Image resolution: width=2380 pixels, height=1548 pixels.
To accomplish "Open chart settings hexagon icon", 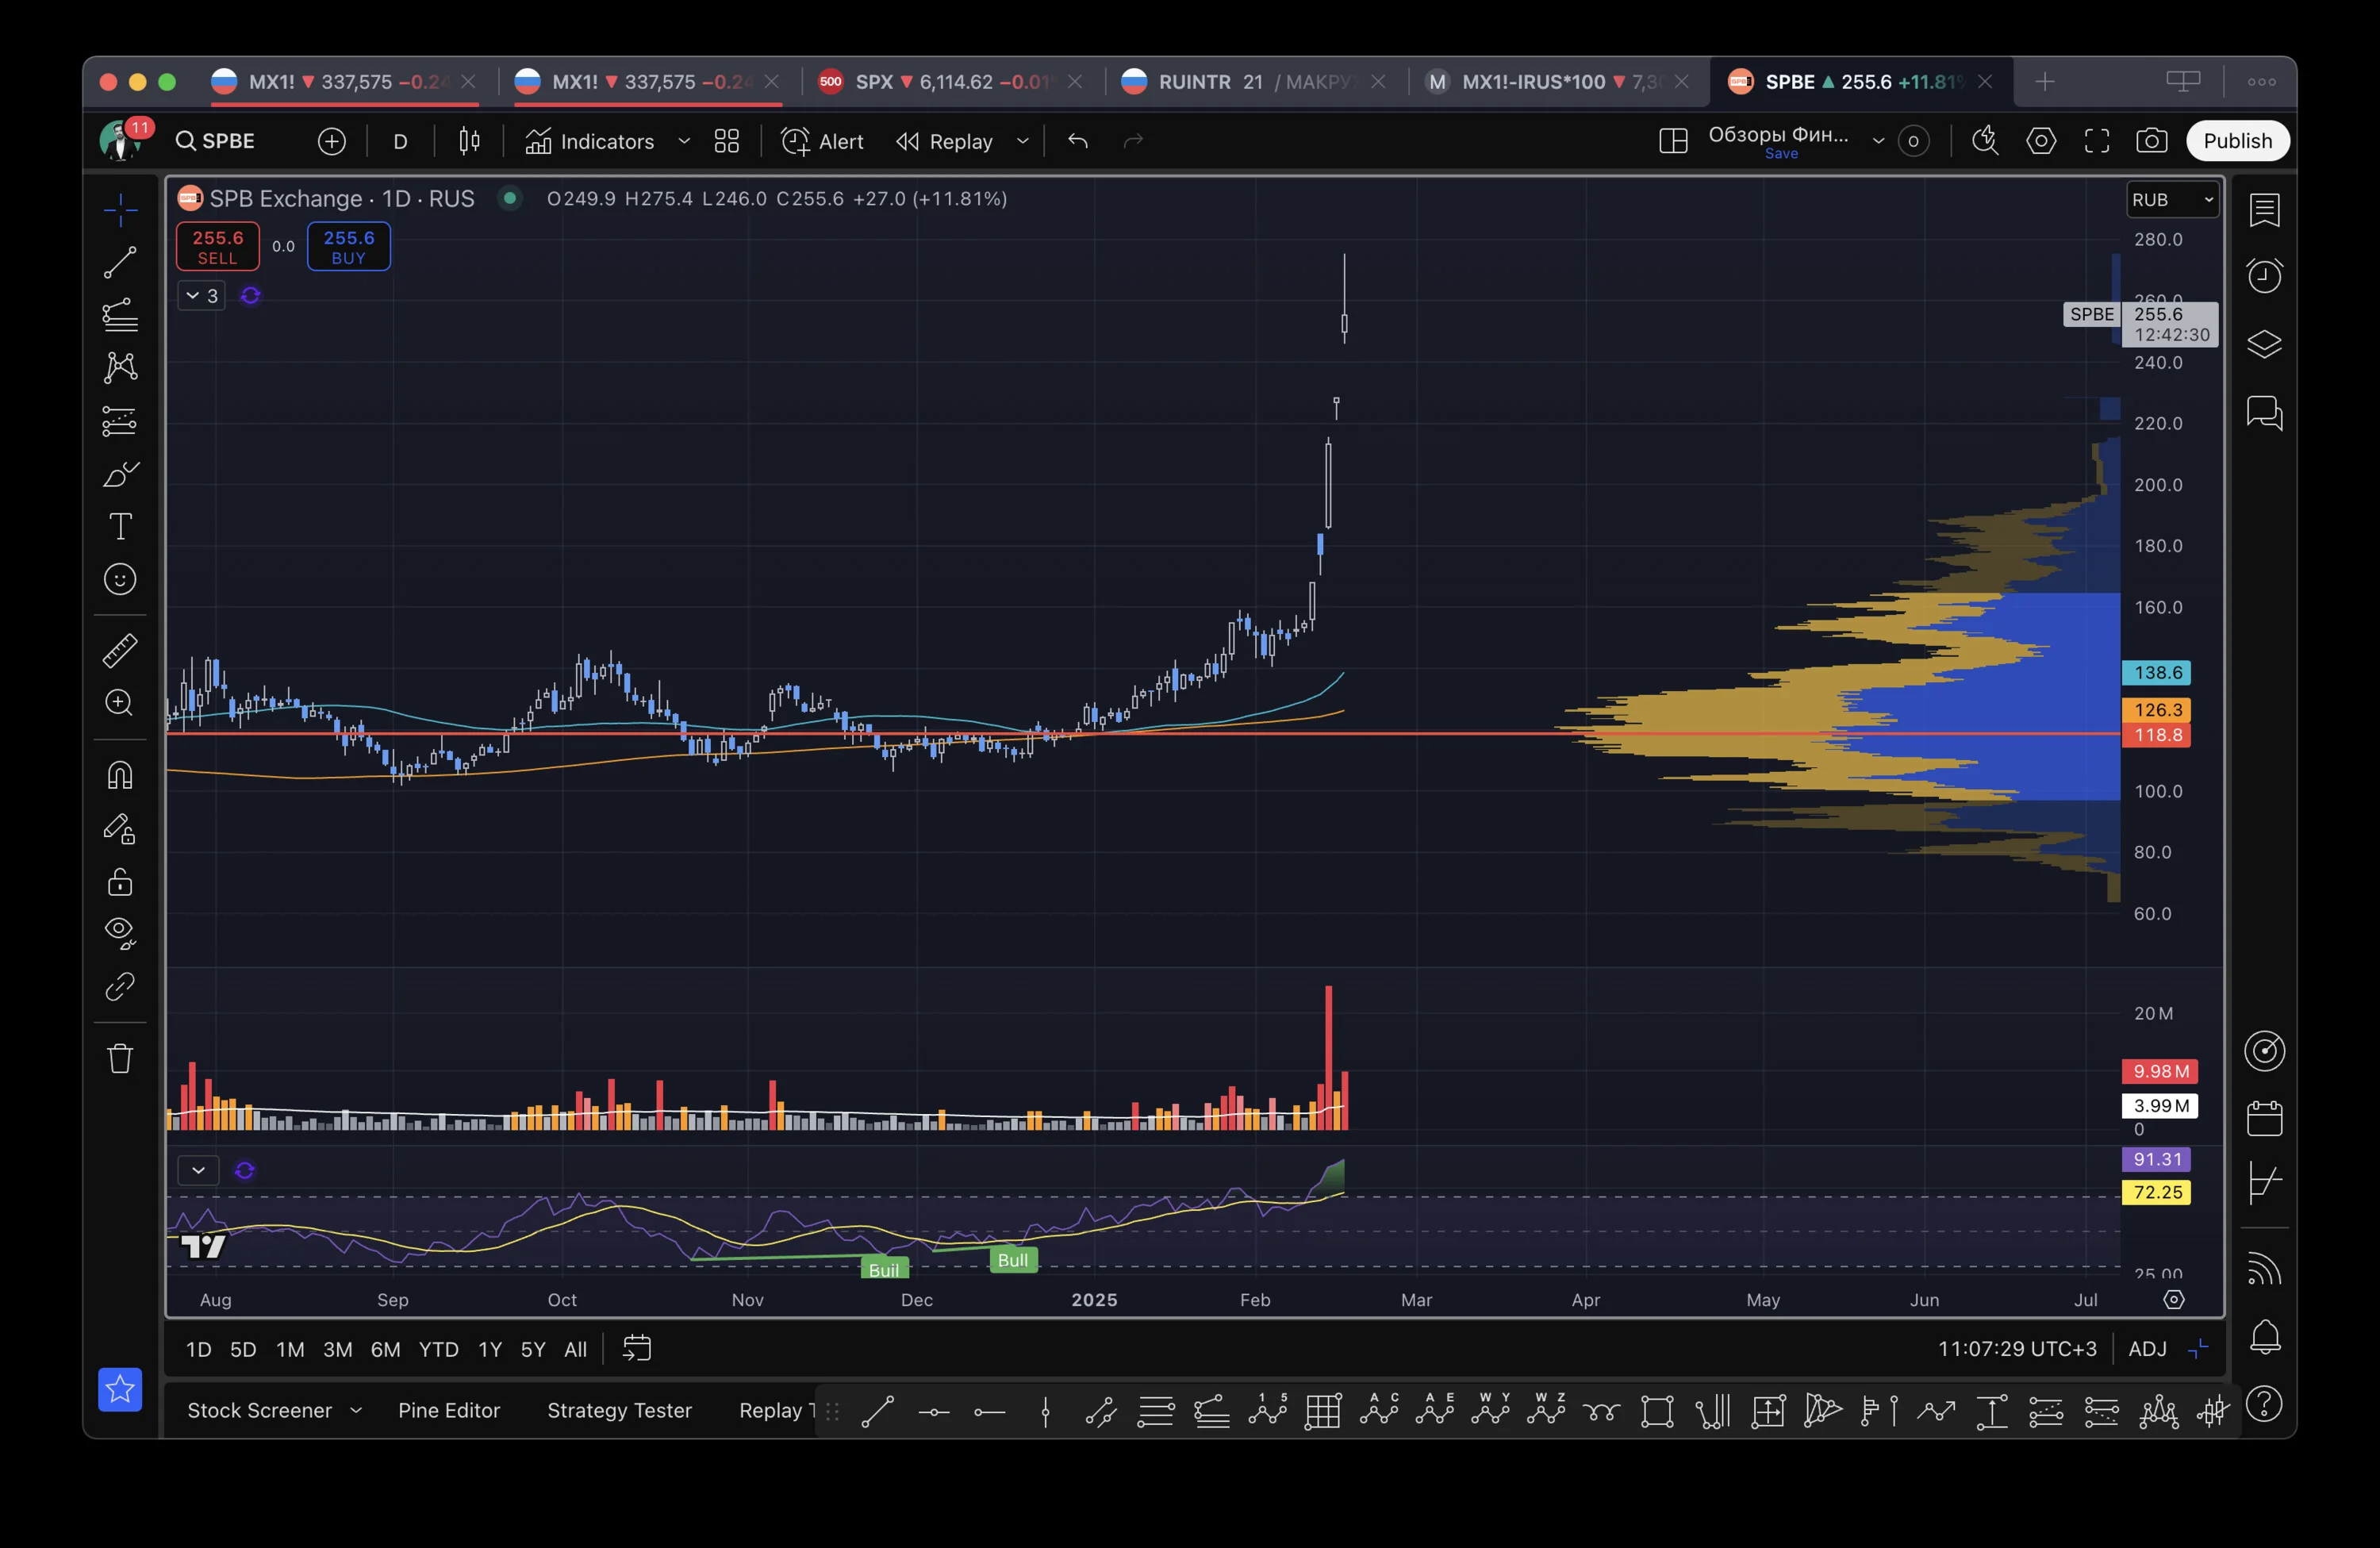I will coord(2041,141).
